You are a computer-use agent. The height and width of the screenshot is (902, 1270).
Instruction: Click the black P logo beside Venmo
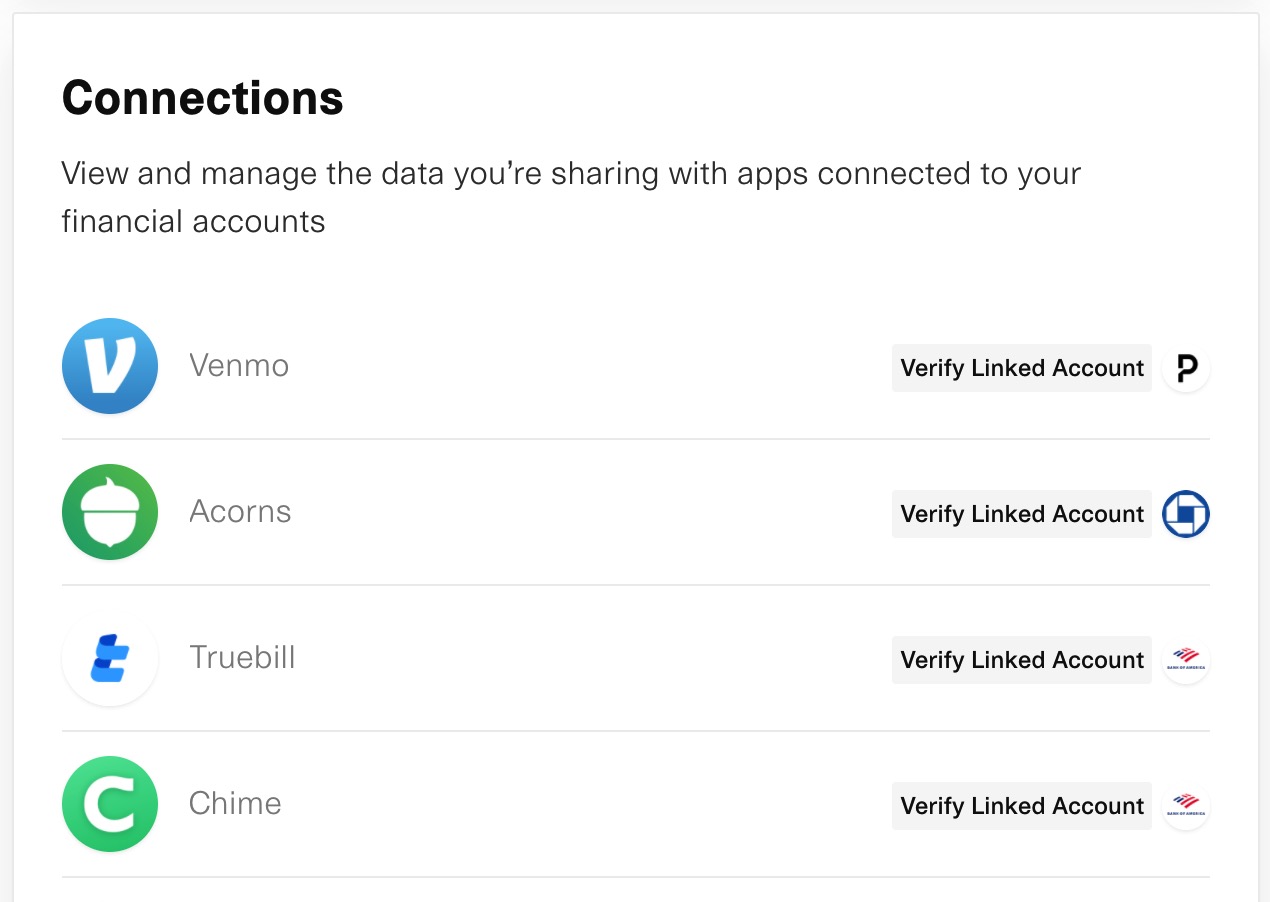pos(1186,368)
